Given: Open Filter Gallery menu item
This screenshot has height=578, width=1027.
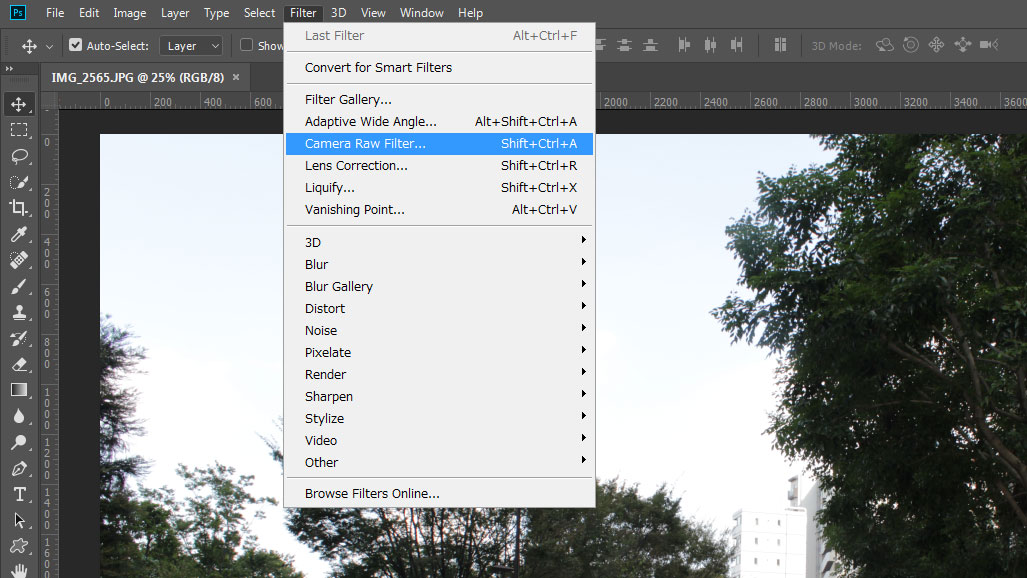Looking at the screenshot, I should coord(439,100).
